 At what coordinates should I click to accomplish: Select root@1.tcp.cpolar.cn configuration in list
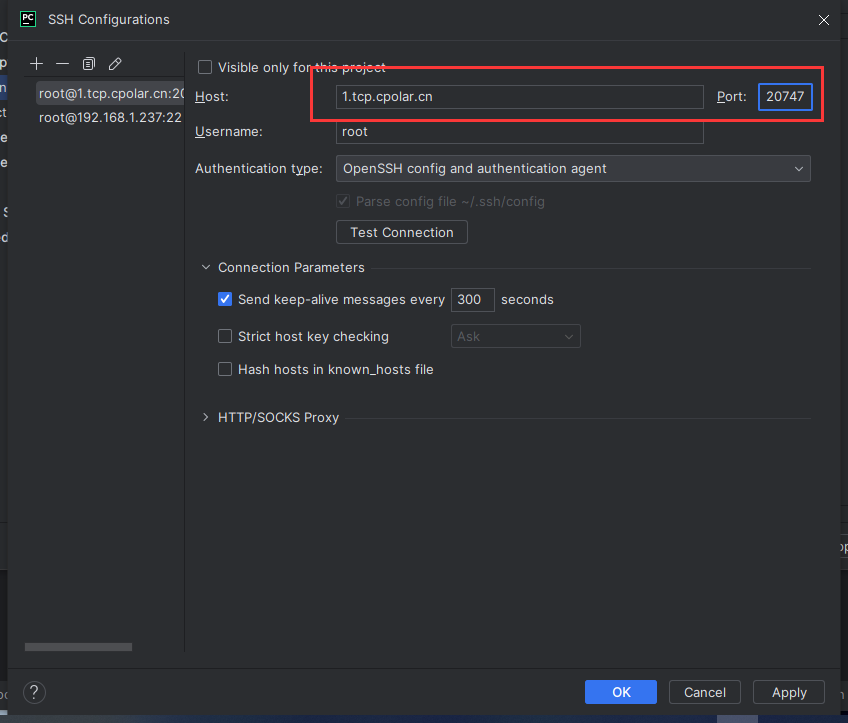[x=110, y=94]
